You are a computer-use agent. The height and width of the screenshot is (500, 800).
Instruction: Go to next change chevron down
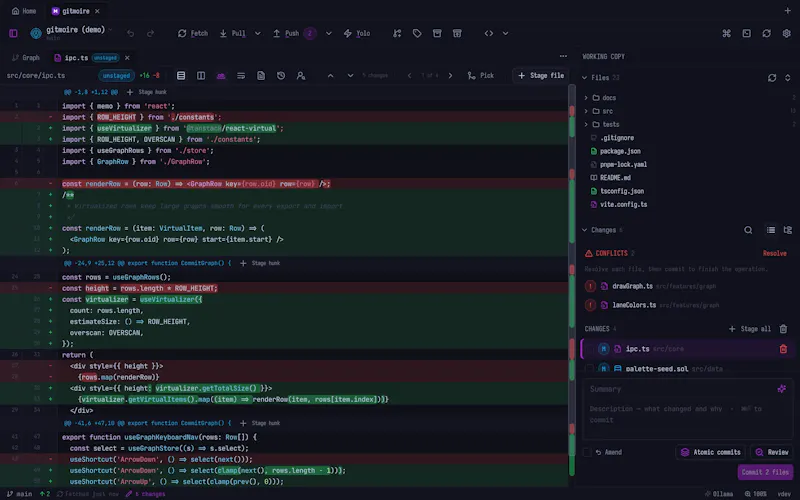(351, 76)
